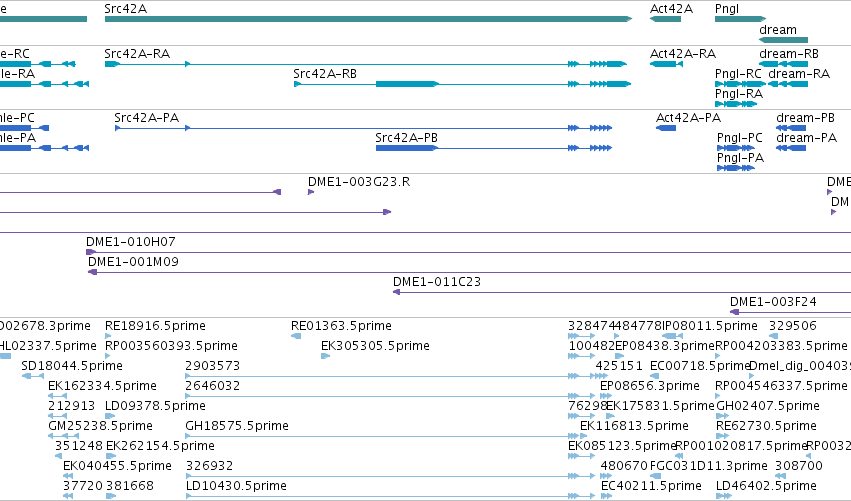Select the DME1-011C23 clone label
The width and height of the screenshot is (851, 501).
pyautogui.click(x=437, y=282)
